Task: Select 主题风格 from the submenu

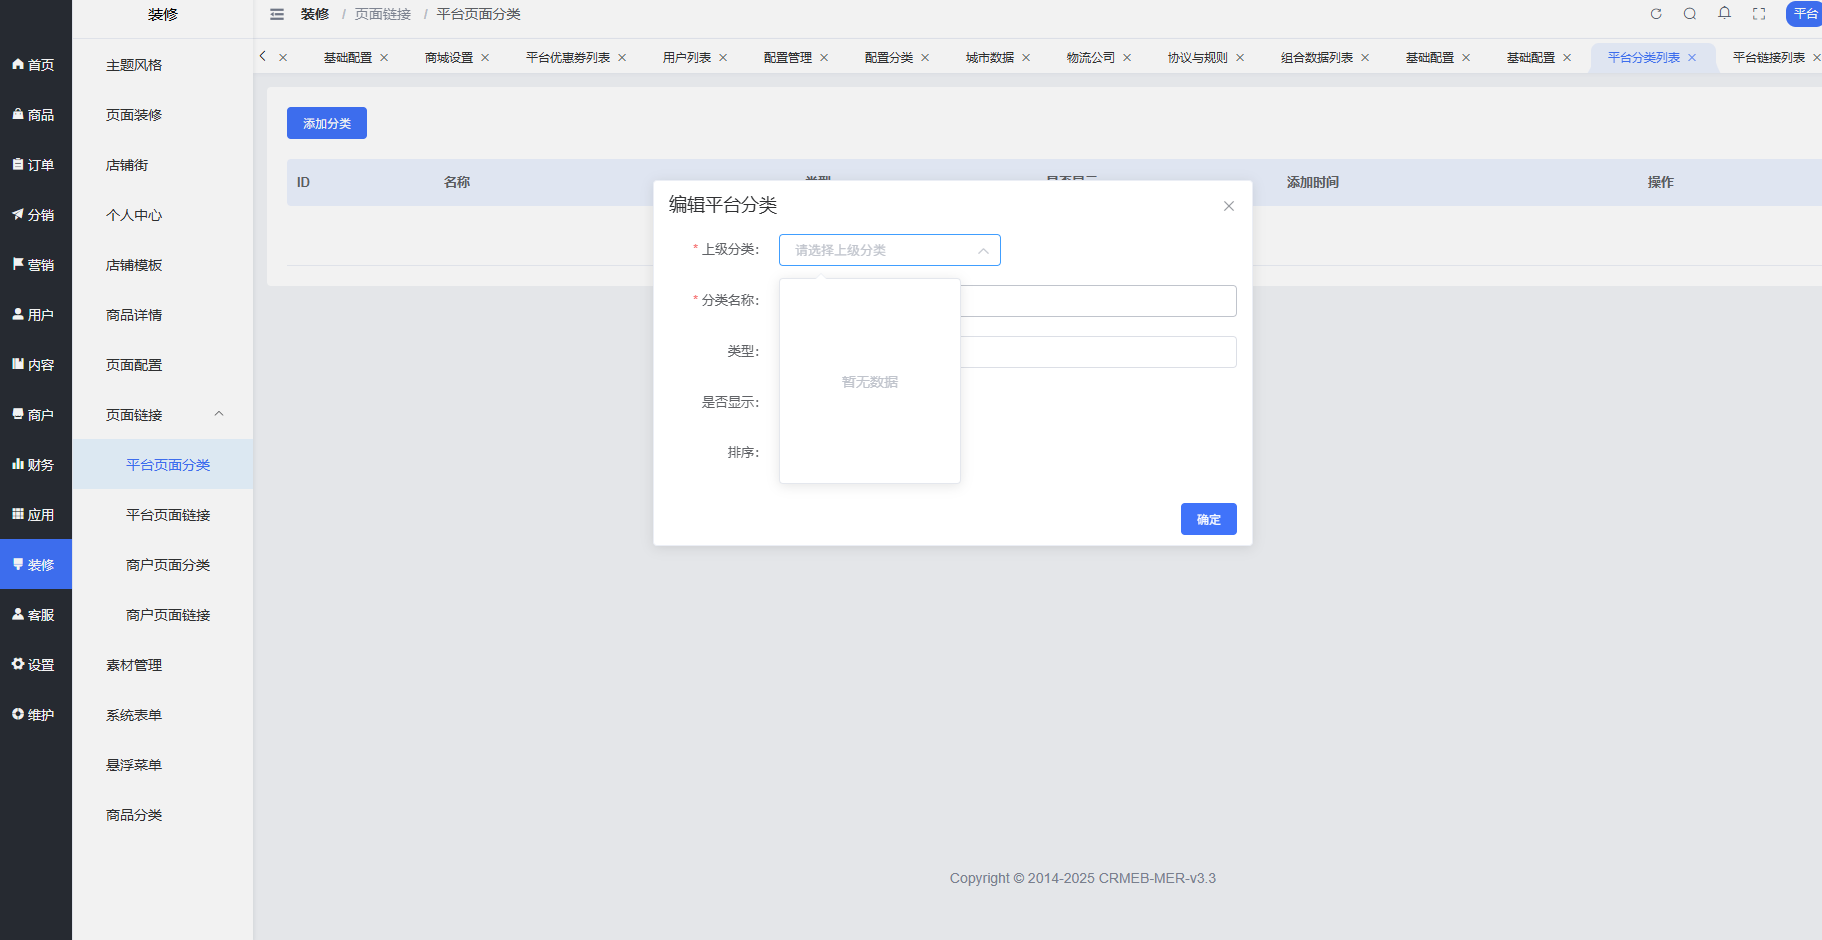Action: pyautogui.click(x=134, y=65)
